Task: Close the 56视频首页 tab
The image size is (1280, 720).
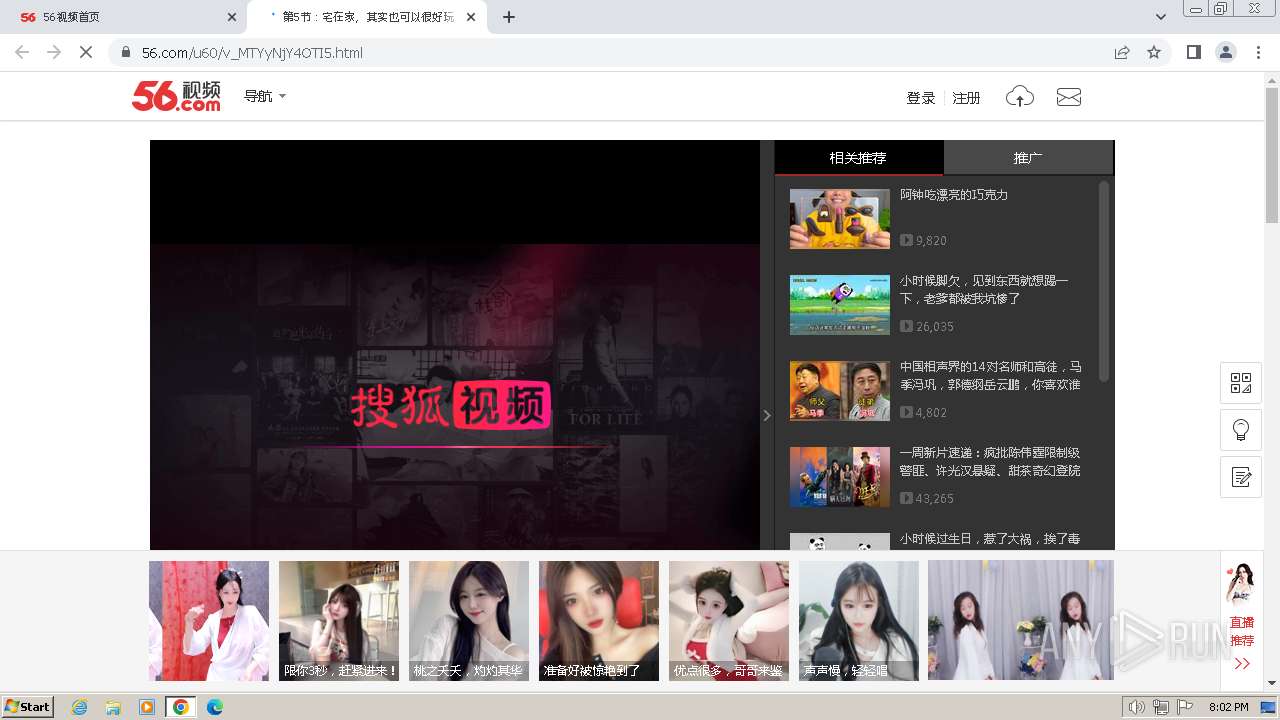Action: coord(232,17)
